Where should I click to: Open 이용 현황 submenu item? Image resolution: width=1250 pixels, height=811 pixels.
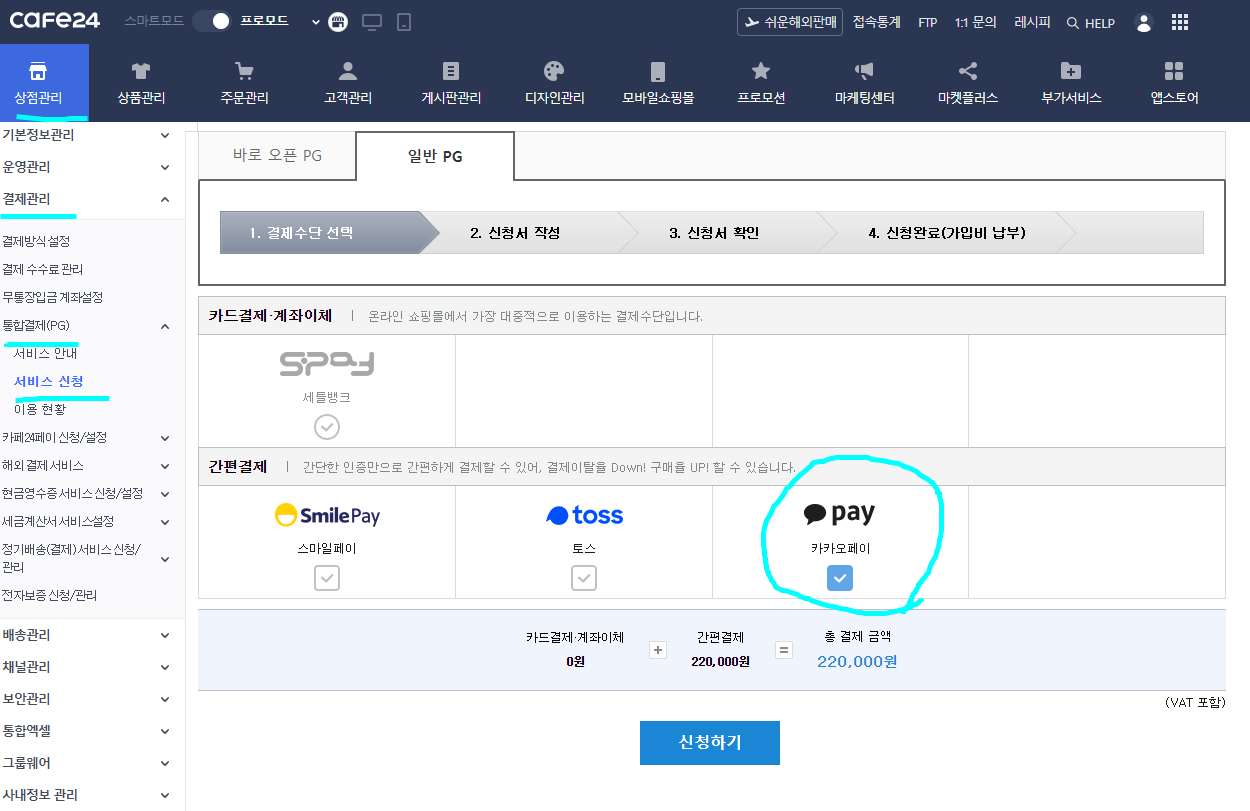(40, 409)
